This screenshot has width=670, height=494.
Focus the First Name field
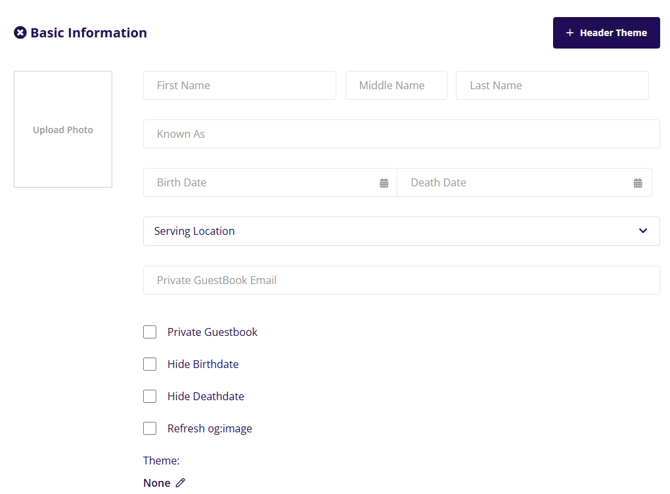pyautogui.click(x=239, y=85)
